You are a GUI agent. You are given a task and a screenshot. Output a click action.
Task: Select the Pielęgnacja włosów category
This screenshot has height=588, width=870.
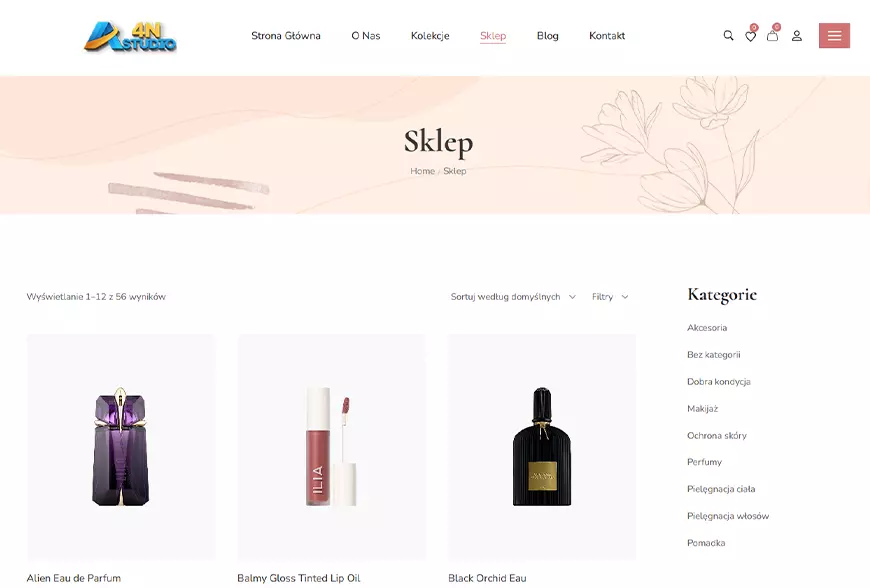(728, 516)
